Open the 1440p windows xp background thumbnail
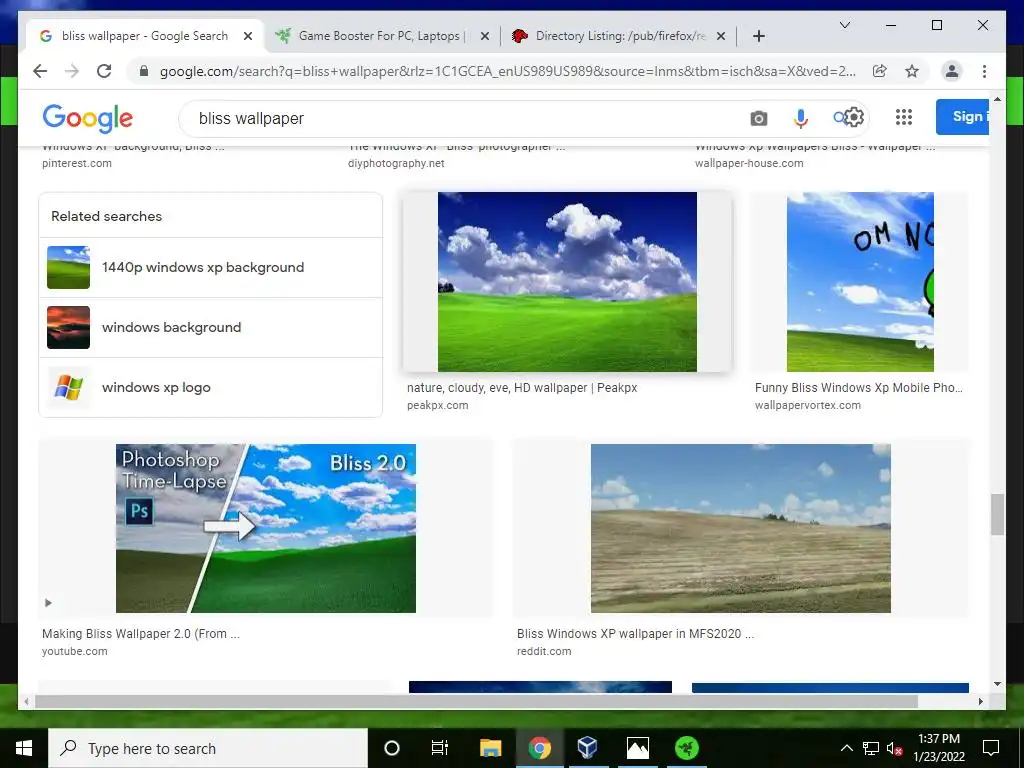This screenshot has height=768, width=1024. point(69,267)
